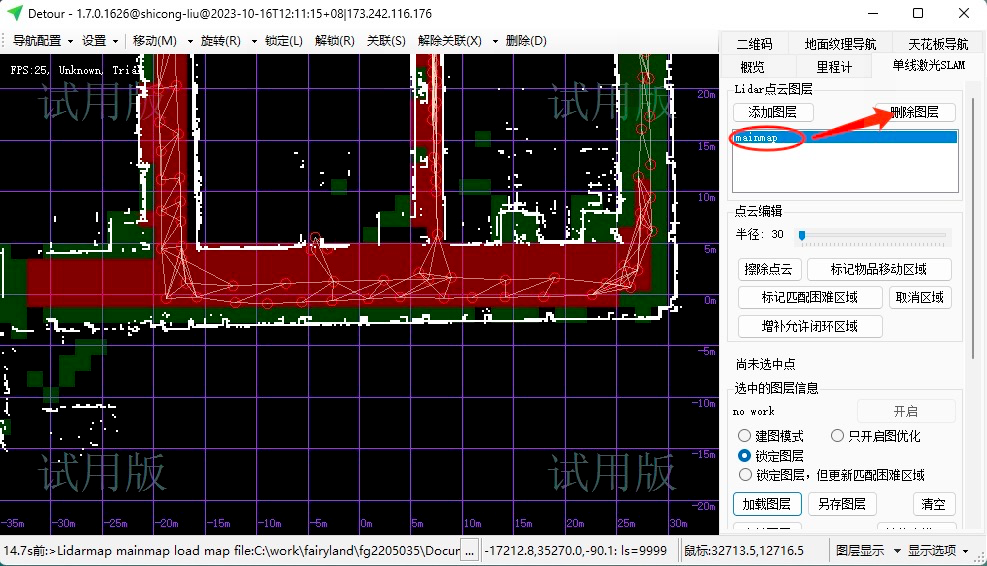Open the 里程计 tab
This screenshot has height=566, width=987.
coord(834,67)
